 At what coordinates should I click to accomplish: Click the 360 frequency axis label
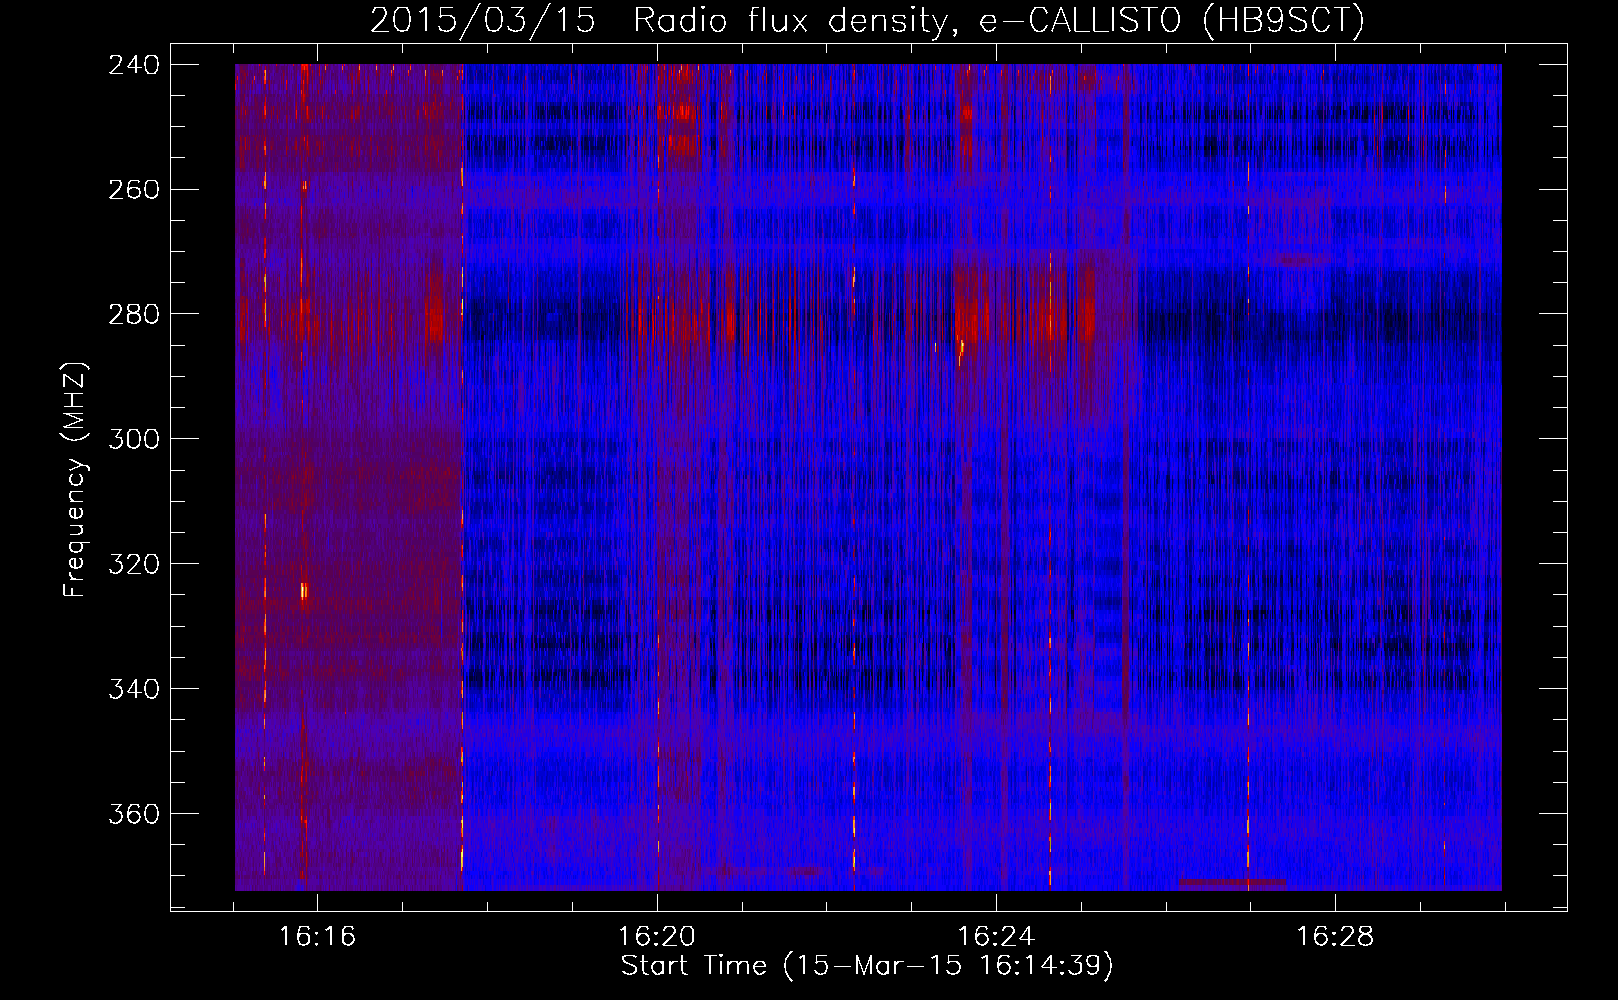134,814
